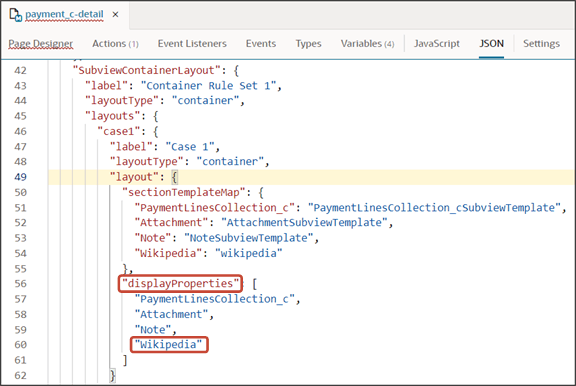576x386 pixels.
Task: Open the Event Listeners tab
Action: click(192, 43)
